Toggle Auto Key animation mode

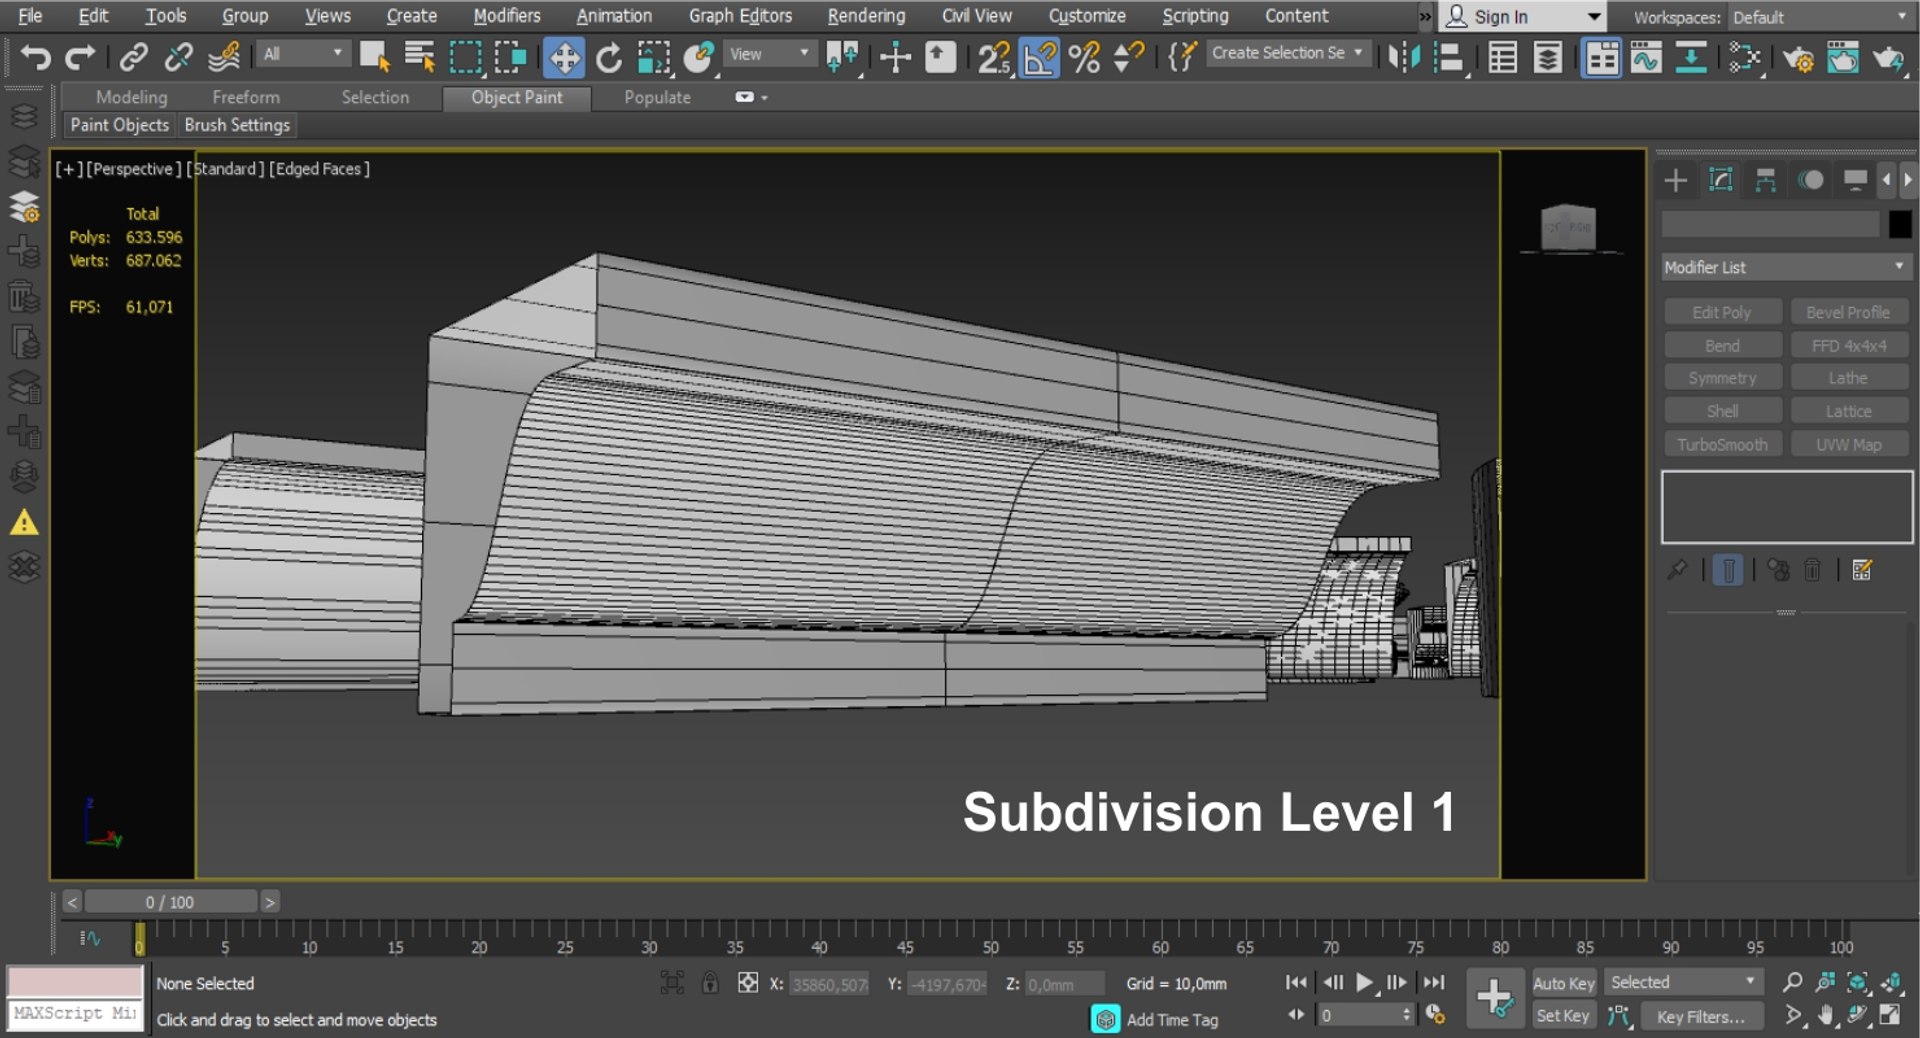pyautogui.click(x=1563, y=983)
